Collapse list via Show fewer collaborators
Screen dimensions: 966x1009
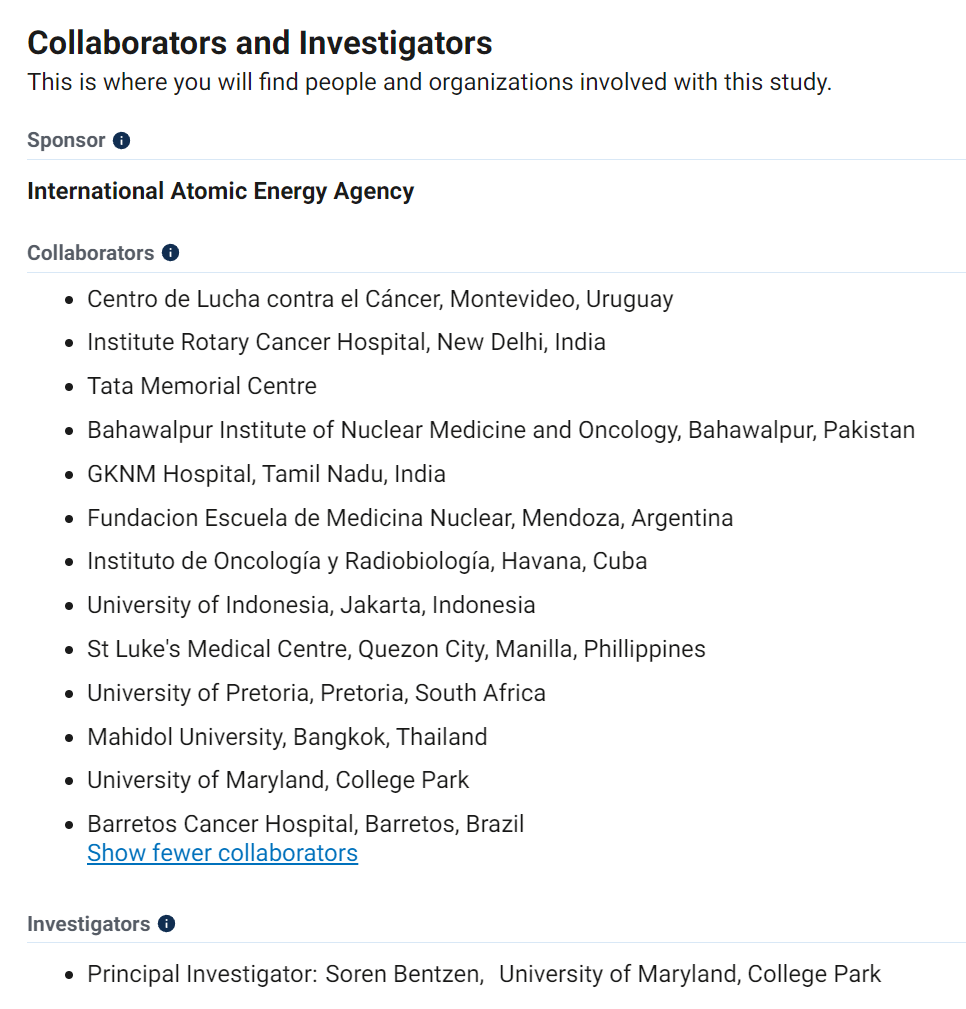[x=222, y=853]
